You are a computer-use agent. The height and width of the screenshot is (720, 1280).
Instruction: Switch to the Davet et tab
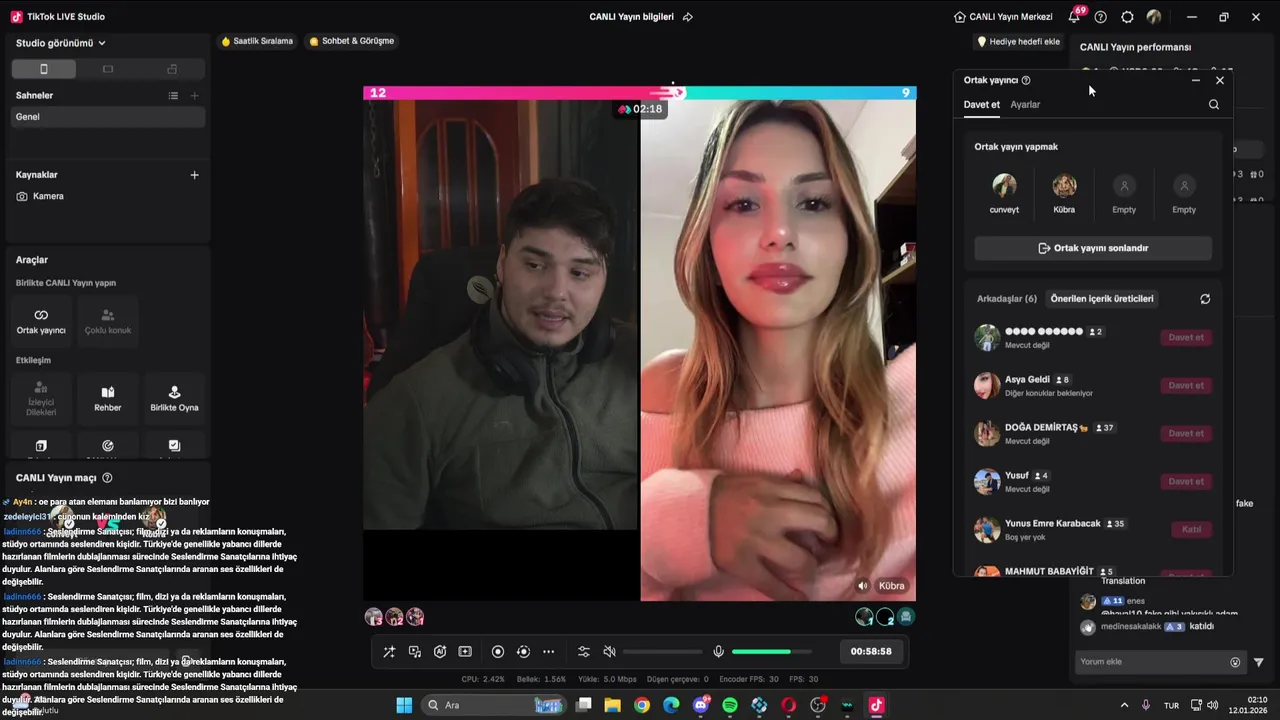pos(981,104)
